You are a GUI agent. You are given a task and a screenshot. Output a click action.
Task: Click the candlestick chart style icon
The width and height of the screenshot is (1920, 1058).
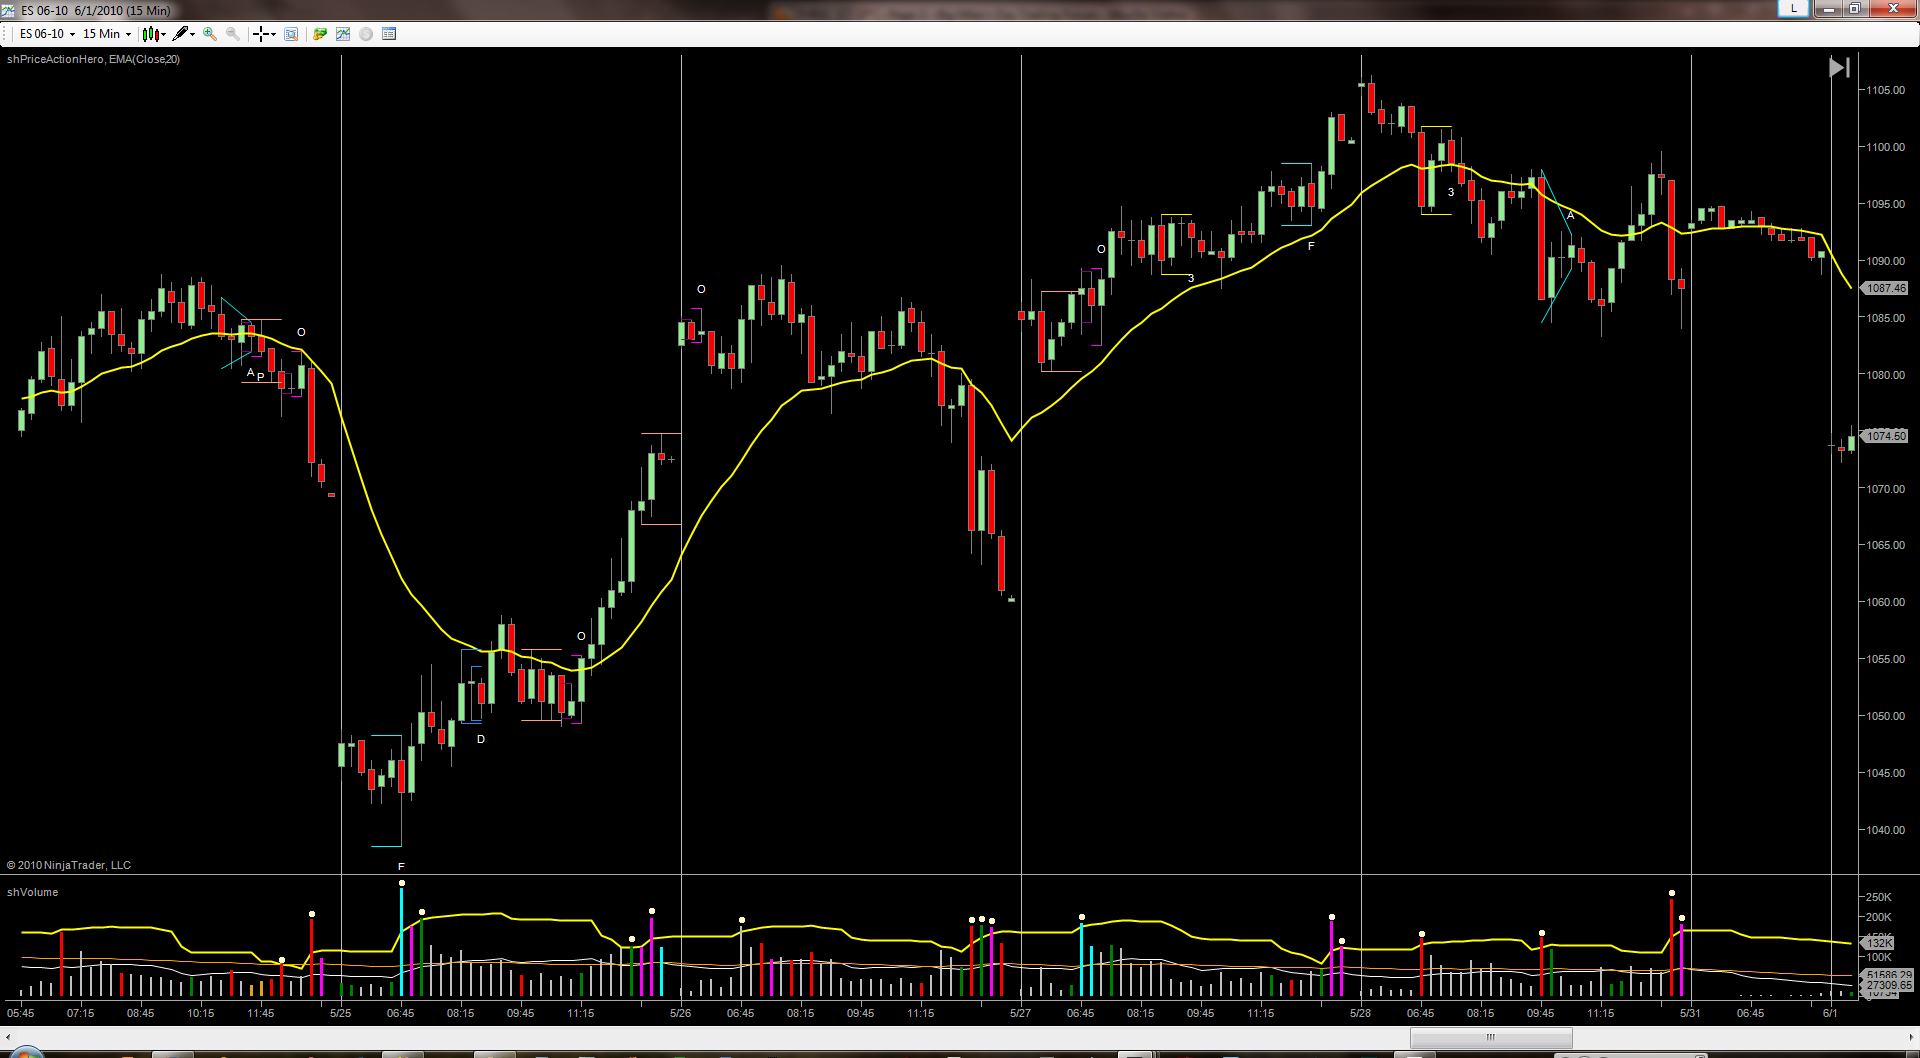pyautogui.click(x=150, y=34)
